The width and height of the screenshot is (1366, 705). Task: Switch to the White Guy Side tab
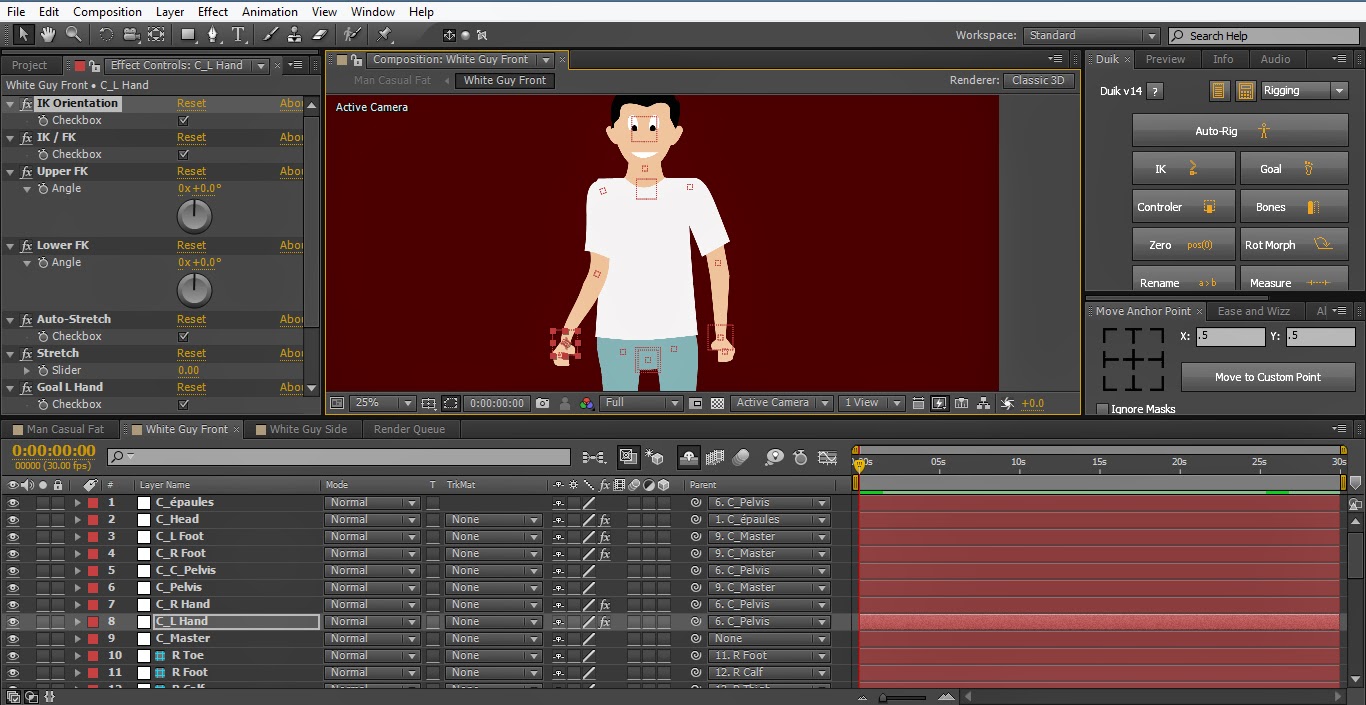point(303,429)
